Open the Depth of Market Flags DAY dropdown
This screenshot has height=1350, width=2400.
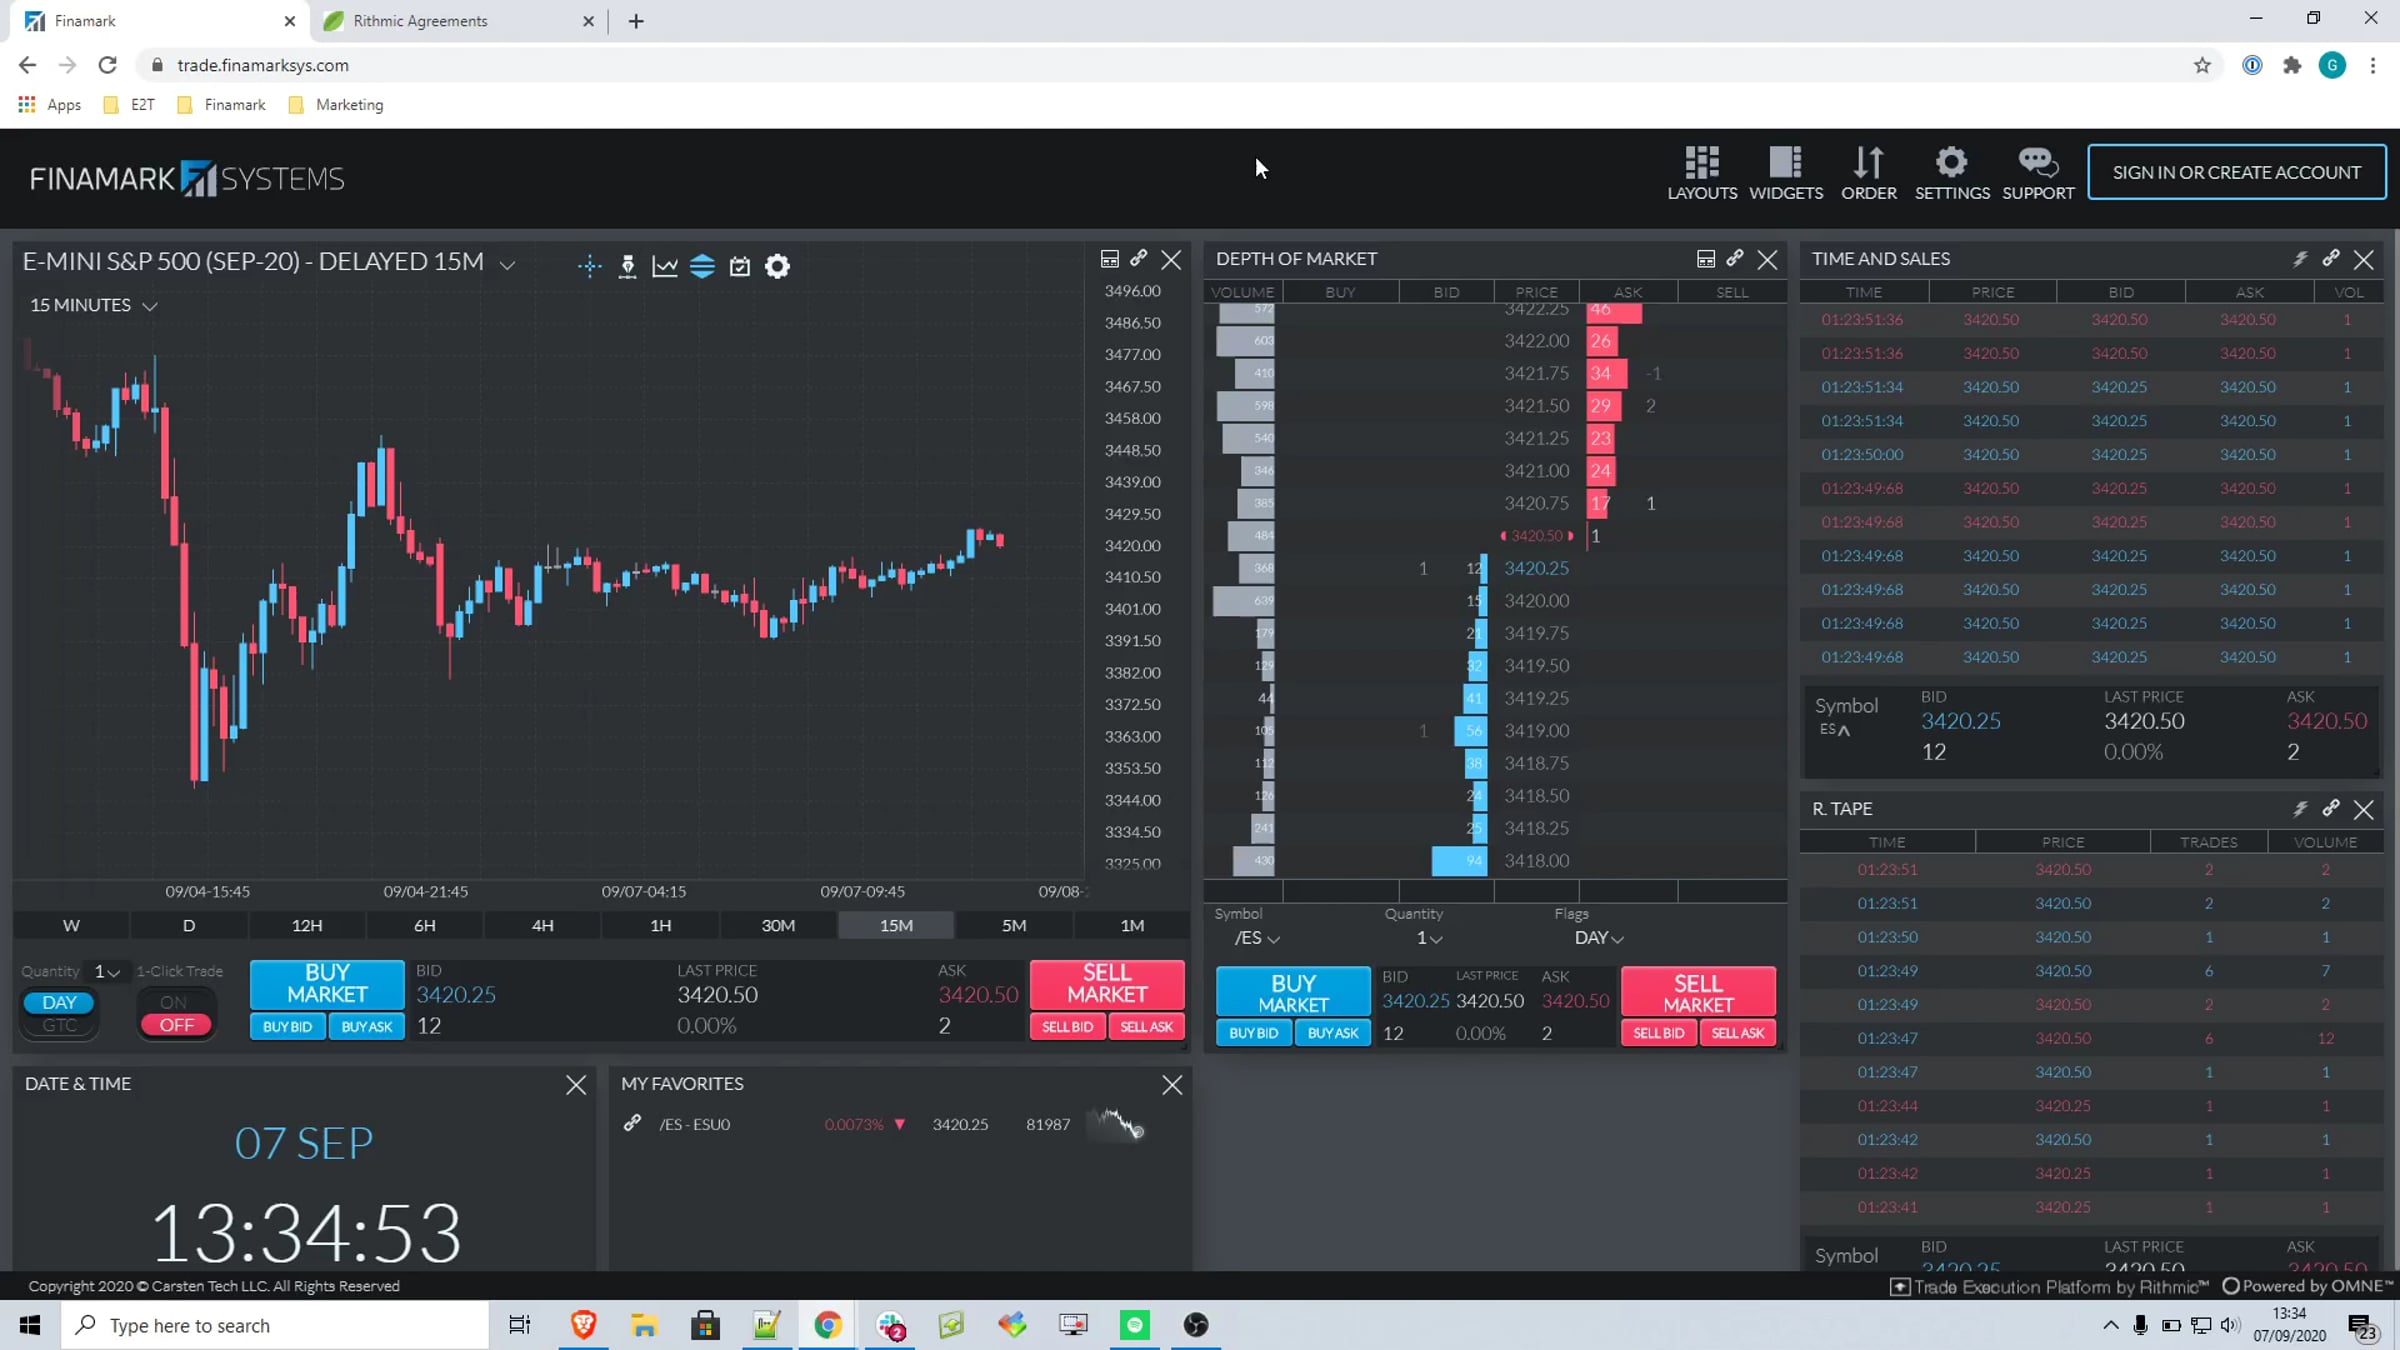click(1598, 938)
